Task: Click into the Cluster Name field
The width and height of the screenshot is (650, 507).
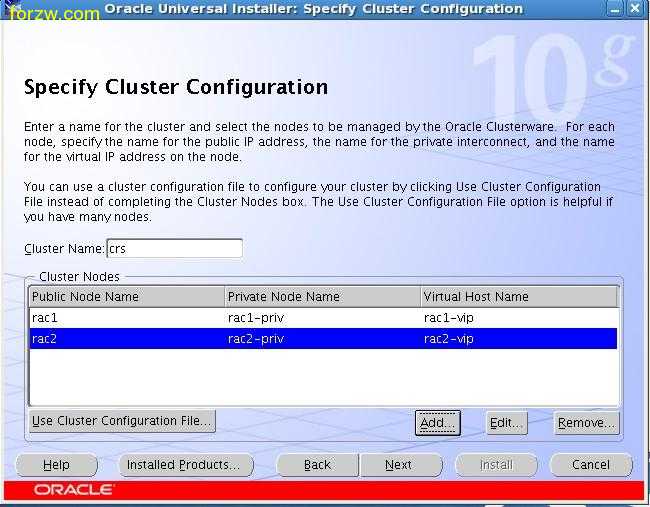Action: pos(174,248)
